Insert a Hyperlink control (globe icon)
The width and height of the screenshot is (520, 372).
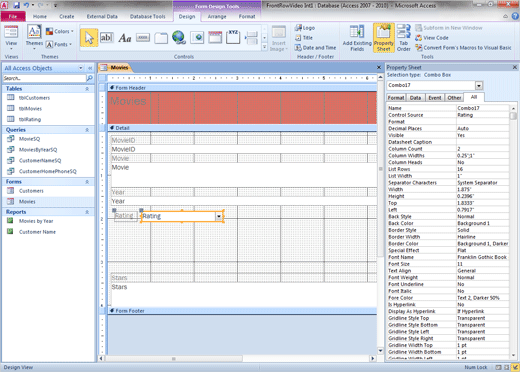coord(179,38)
